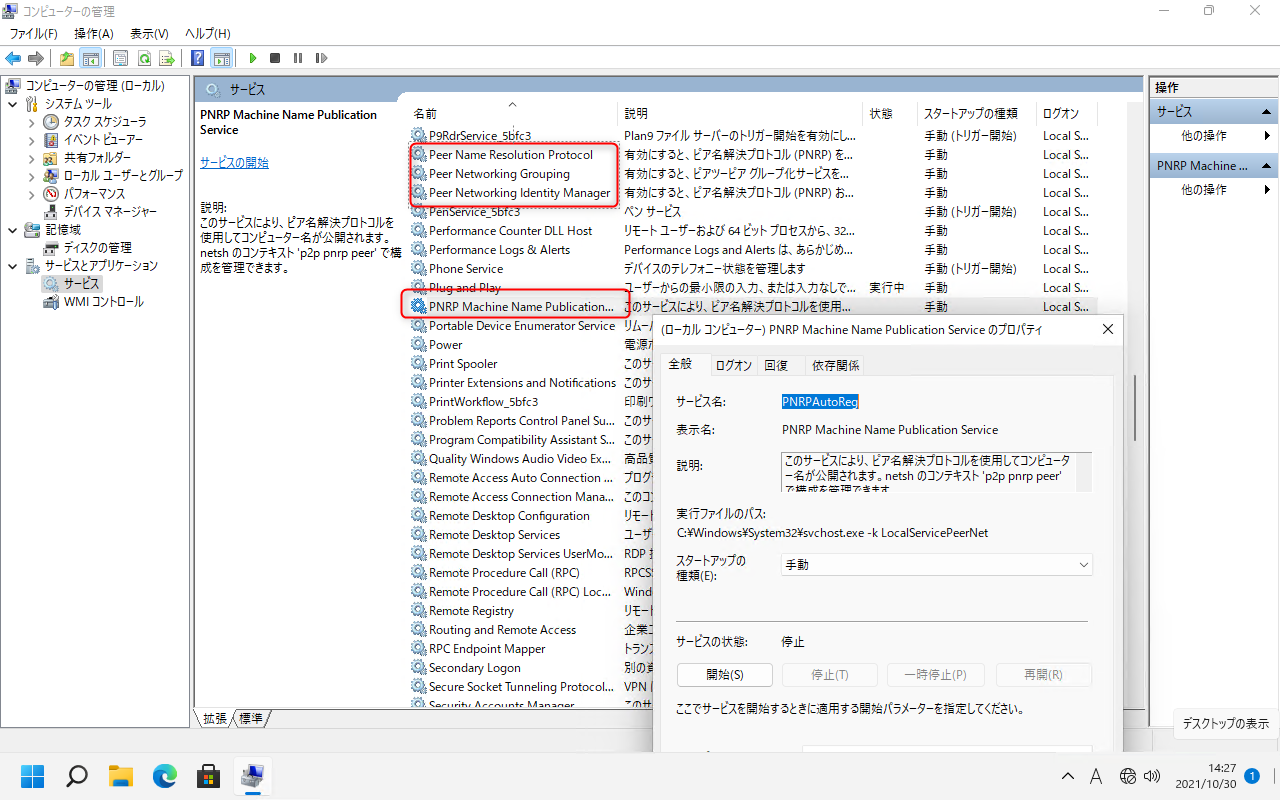Click the Up one level folder icon
The height and width of the screenshot is (800, 1280).
(x=67, y=58)
